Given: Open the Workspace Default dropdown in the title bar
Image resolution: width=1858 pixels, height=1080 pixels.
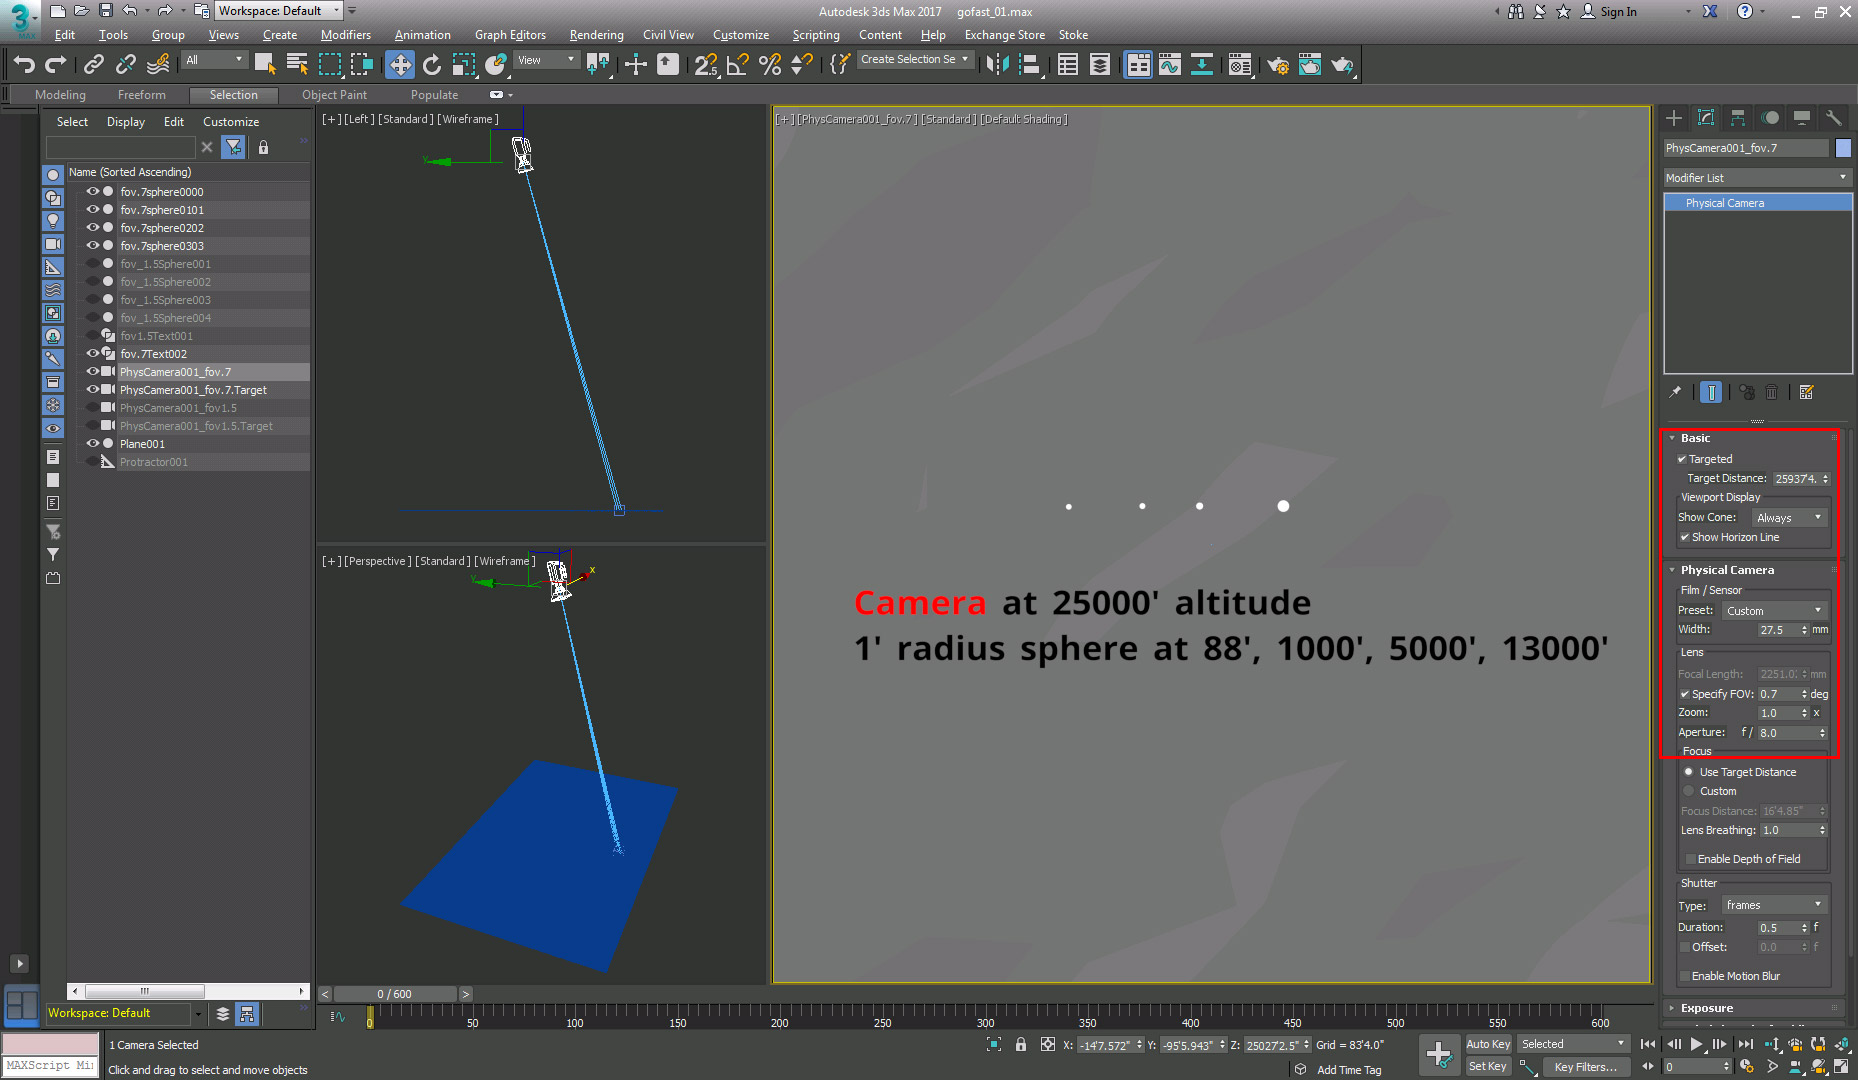Looking at the screenshot, I should [x=279, y=11].
